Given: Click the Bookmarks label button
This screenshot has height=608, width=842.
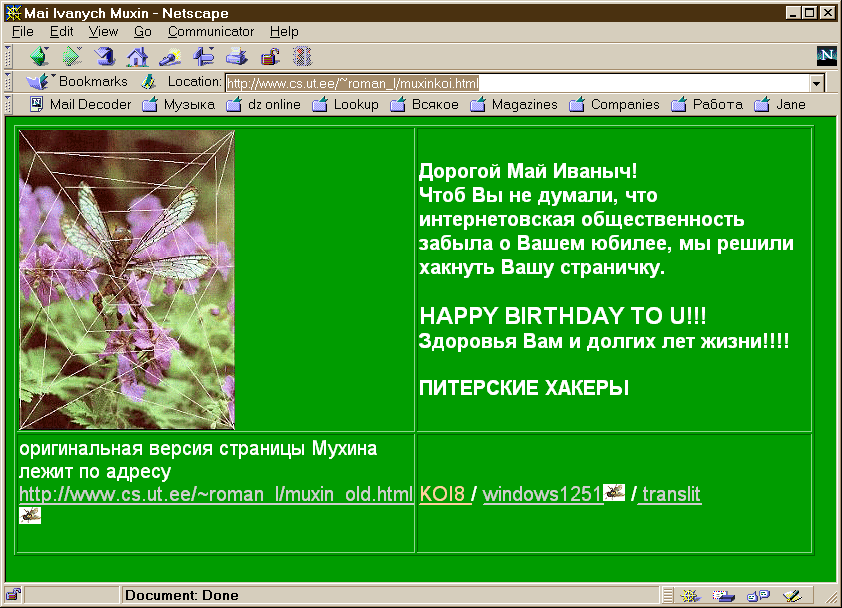Looking at the screenshot, I should click(93, 81).
